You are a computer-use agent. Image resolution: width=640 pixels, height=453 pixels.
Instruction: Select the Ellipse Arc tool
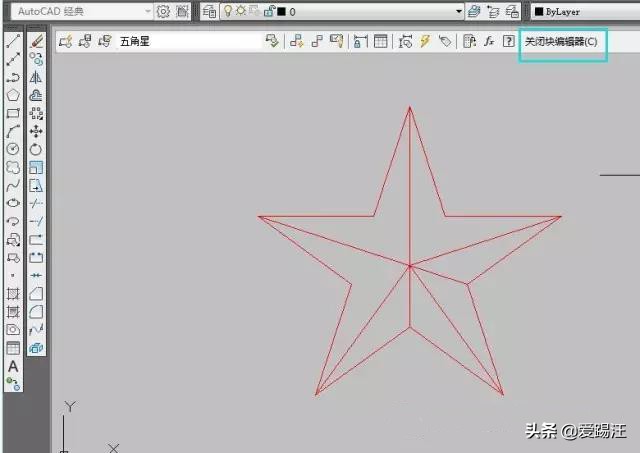pyautogui.click(x=13, y=221)
